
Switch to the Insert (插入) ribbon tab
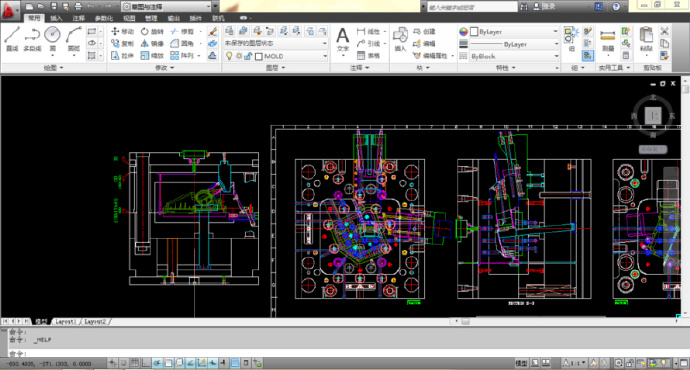[x=56, y=18]
